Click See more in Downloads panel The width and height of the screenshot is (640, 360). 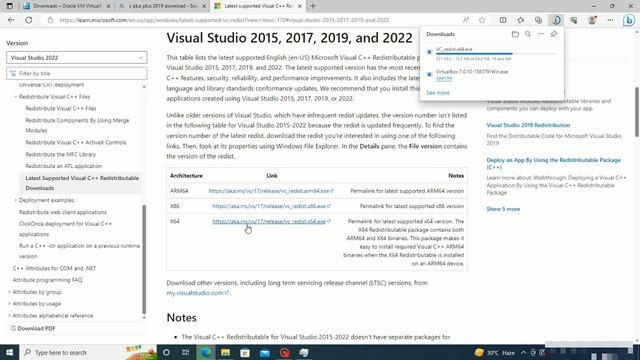click(438, 93)
